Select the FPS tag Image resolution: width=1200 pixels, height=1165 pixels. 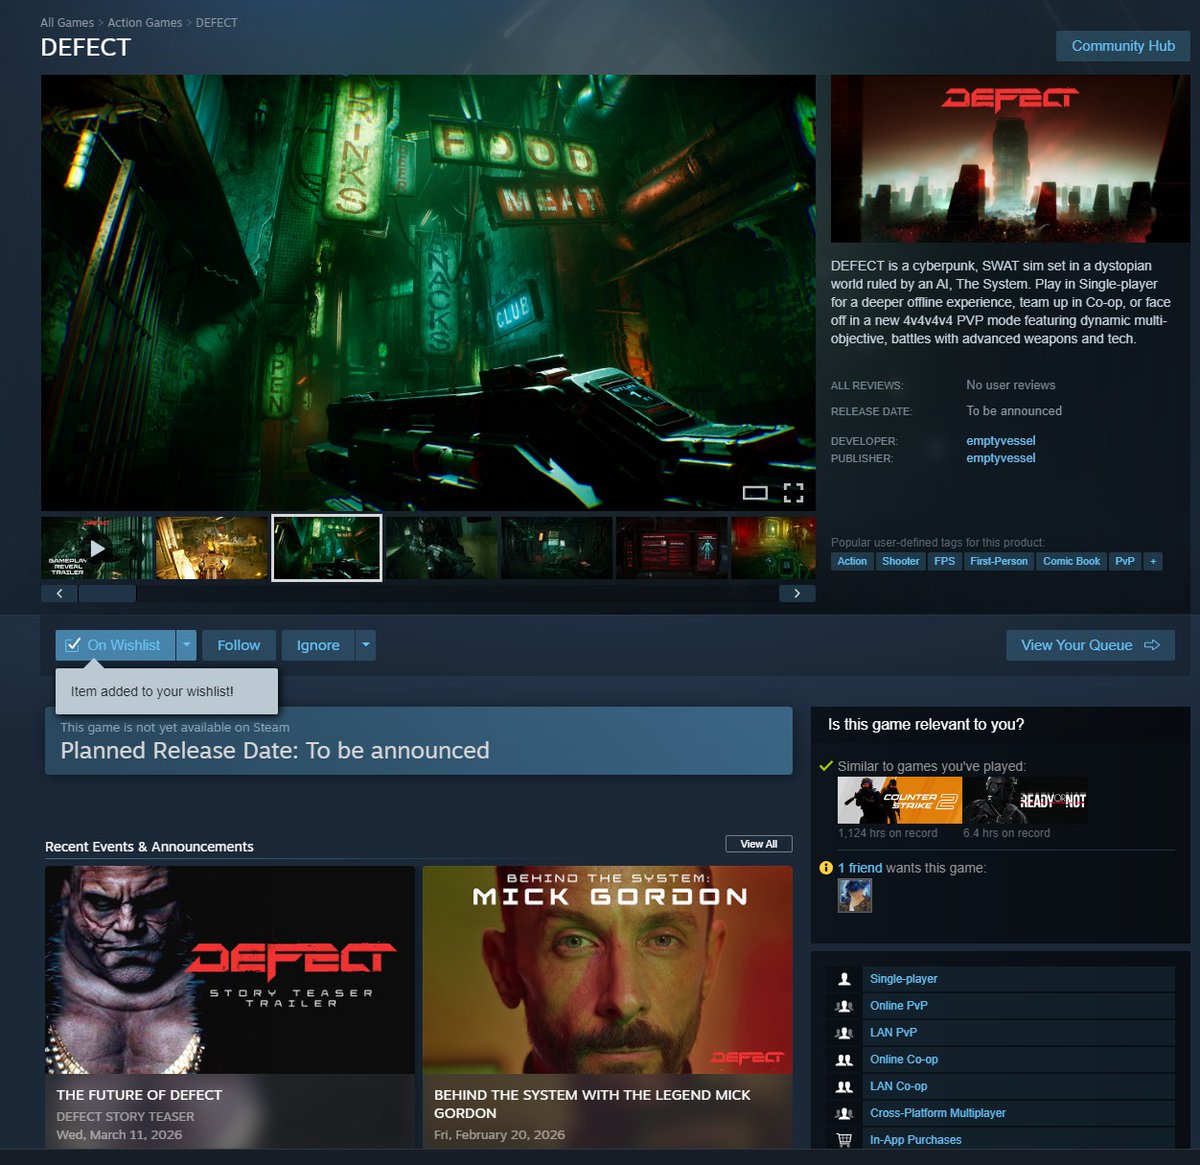click(x=944, y=561)
